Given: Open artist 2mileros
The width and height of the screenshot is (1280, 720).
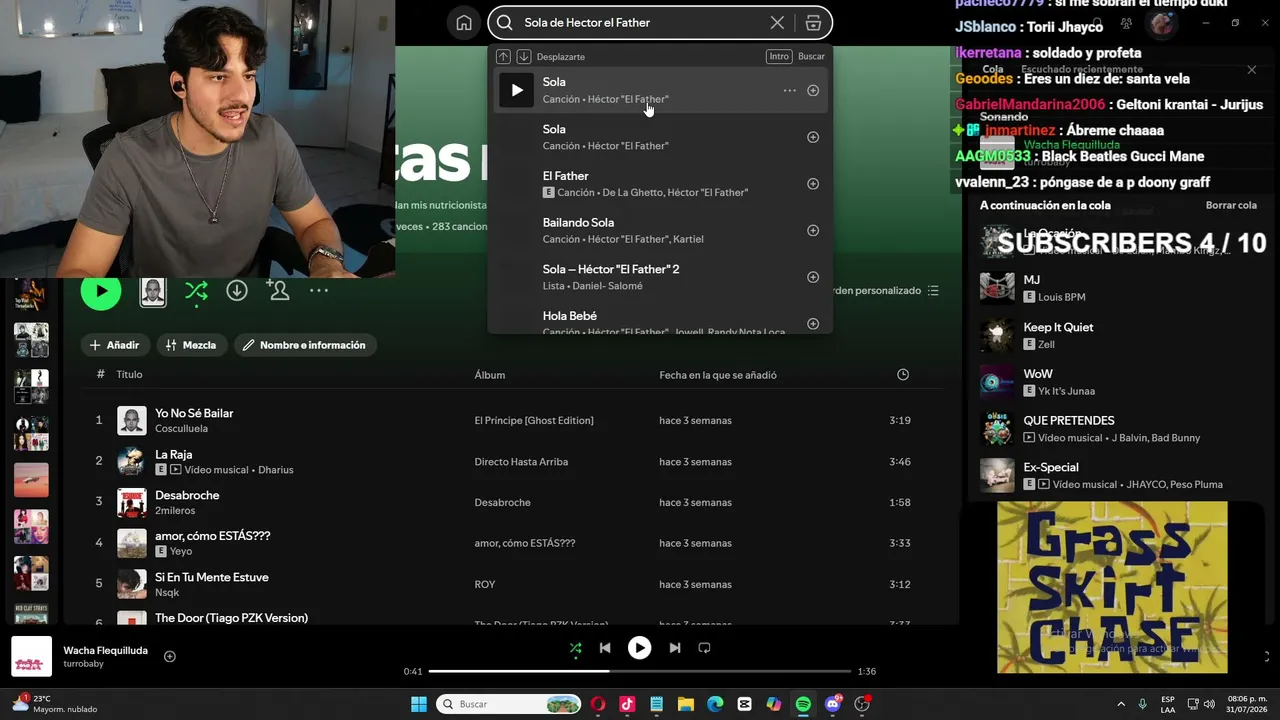Looking at the screenshot, I should pos(176,511).
